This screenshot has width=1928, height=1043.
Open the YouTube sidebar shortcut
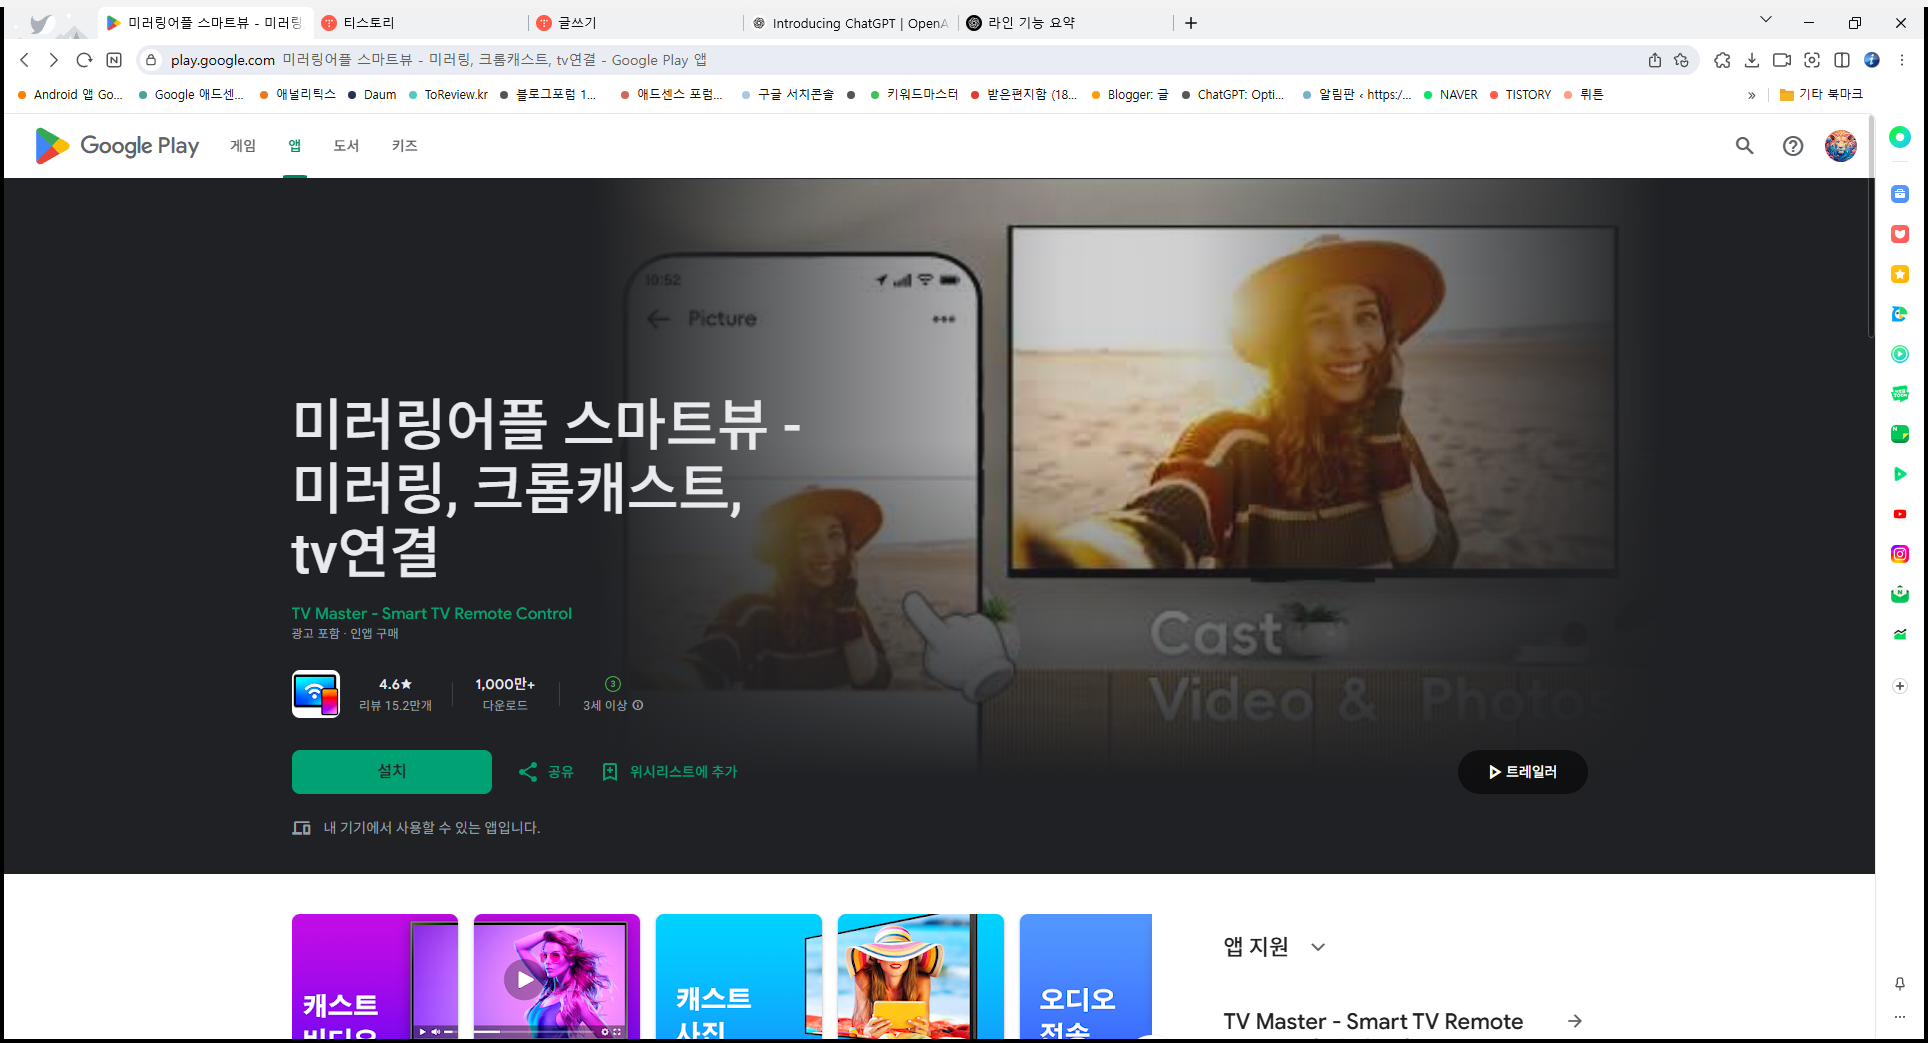1899,513
